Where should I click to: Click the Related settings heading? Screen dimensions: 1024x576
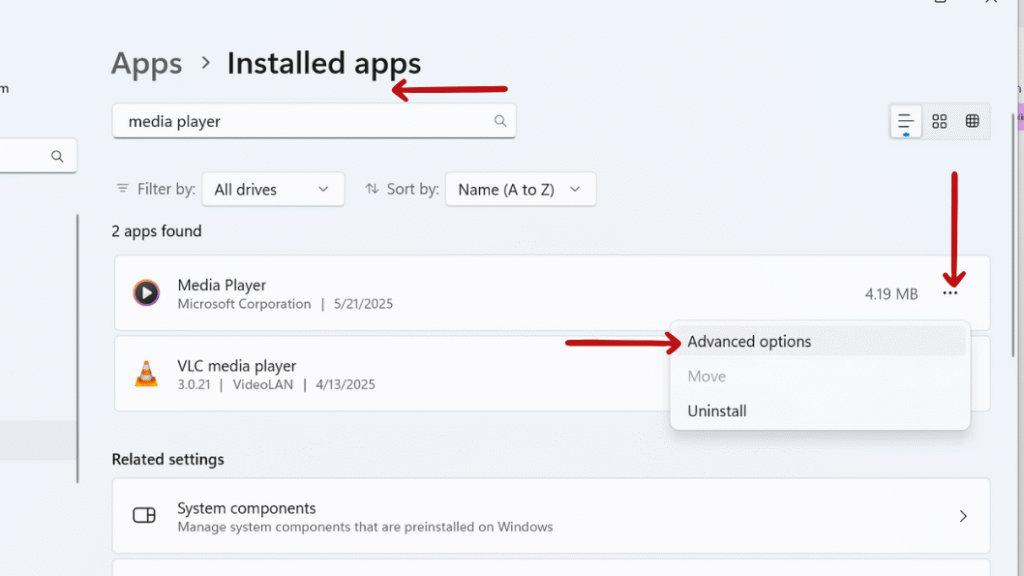tap(168, 460)
